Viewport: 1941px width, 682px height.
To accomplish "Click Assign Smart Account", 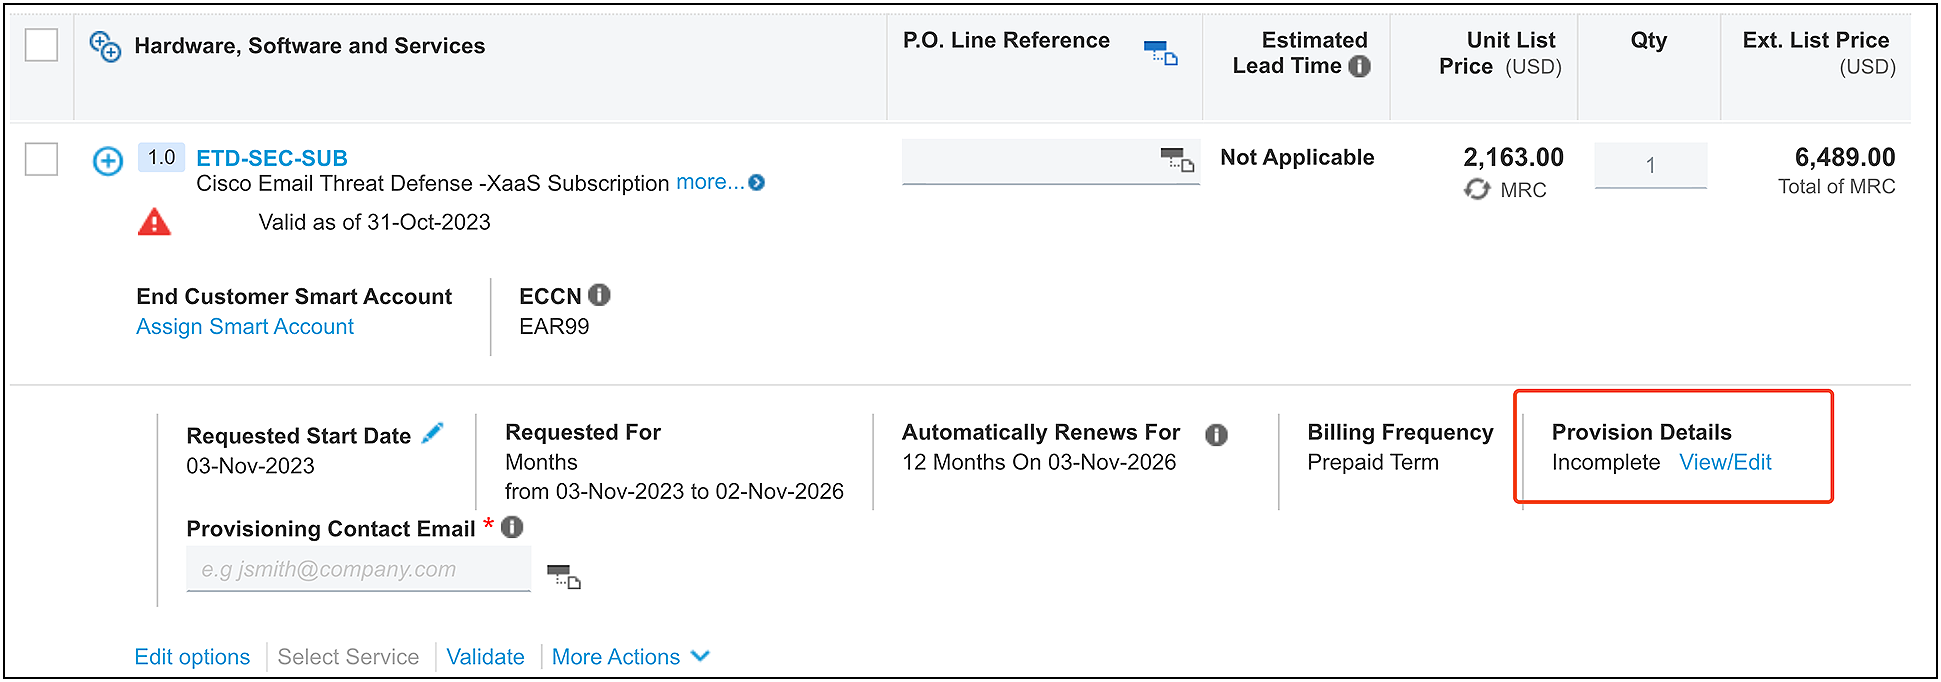I will (244, 326).
